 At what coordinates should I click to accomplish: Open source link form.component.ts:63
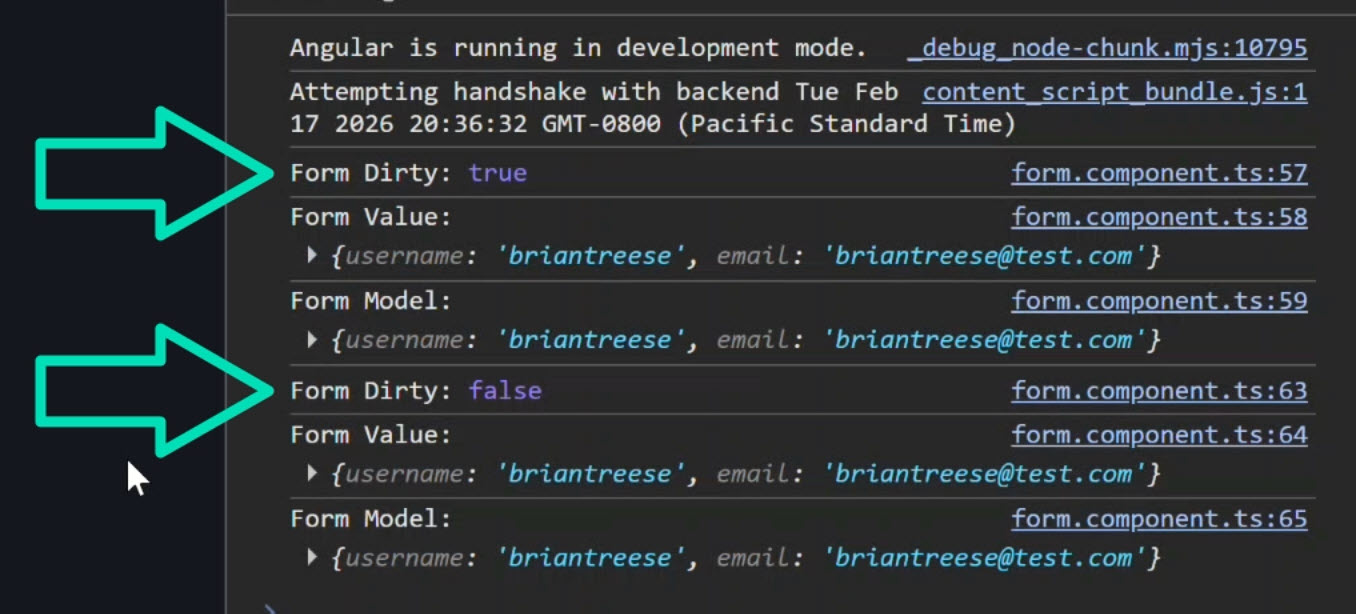coord(1158,390)
